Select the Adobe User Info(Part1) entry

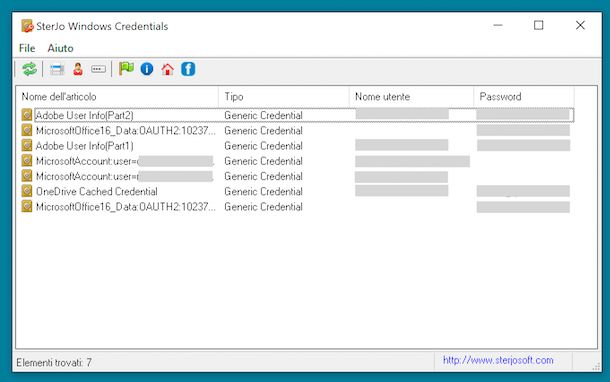pos(84,146)
